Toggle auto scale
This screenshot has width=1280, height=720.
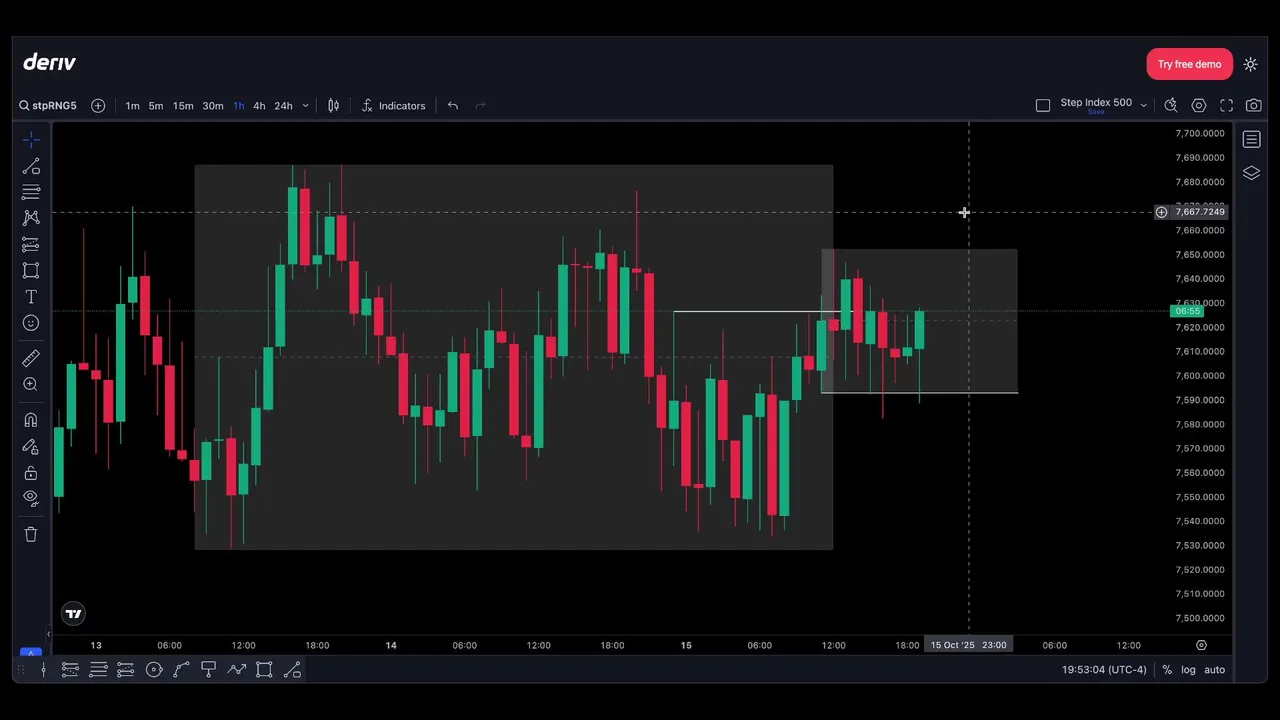1214,670
